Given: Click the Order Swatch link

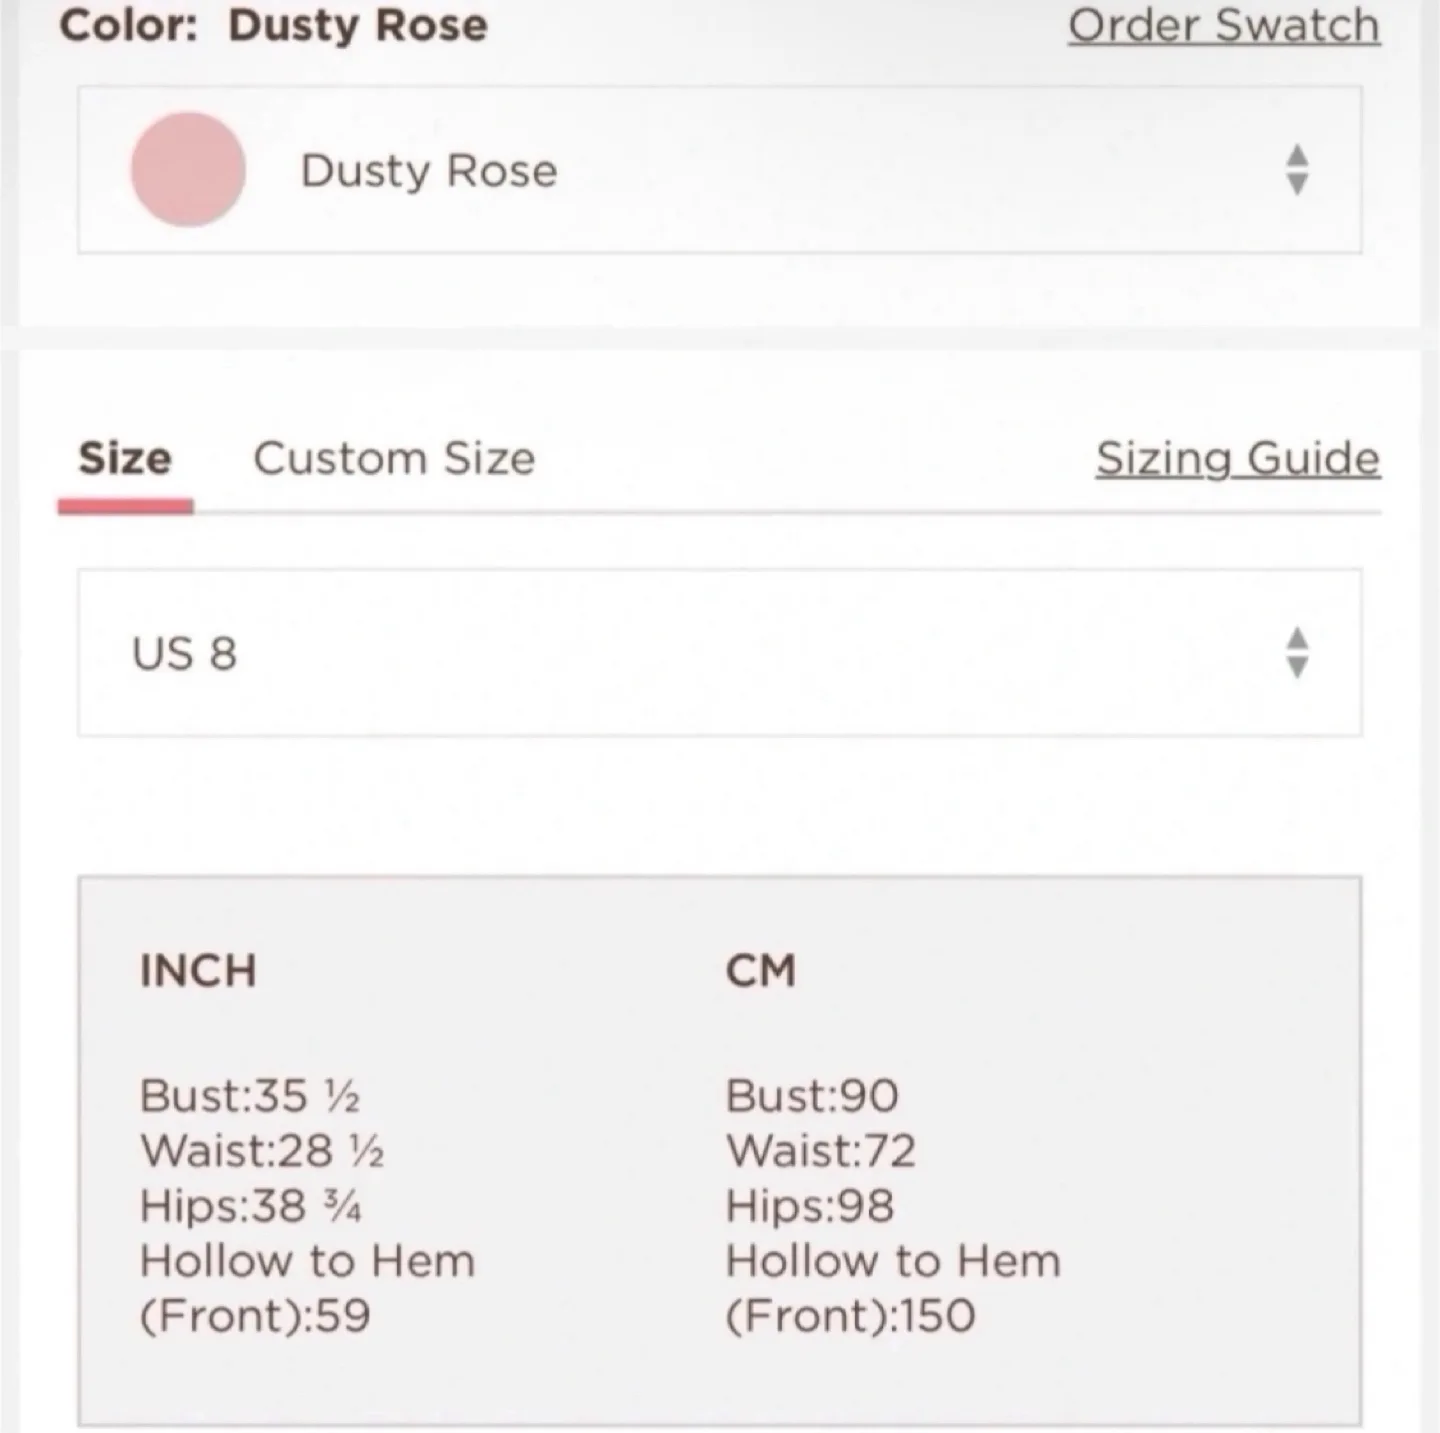Looking at the screenshot, I should coord(1225,25).
